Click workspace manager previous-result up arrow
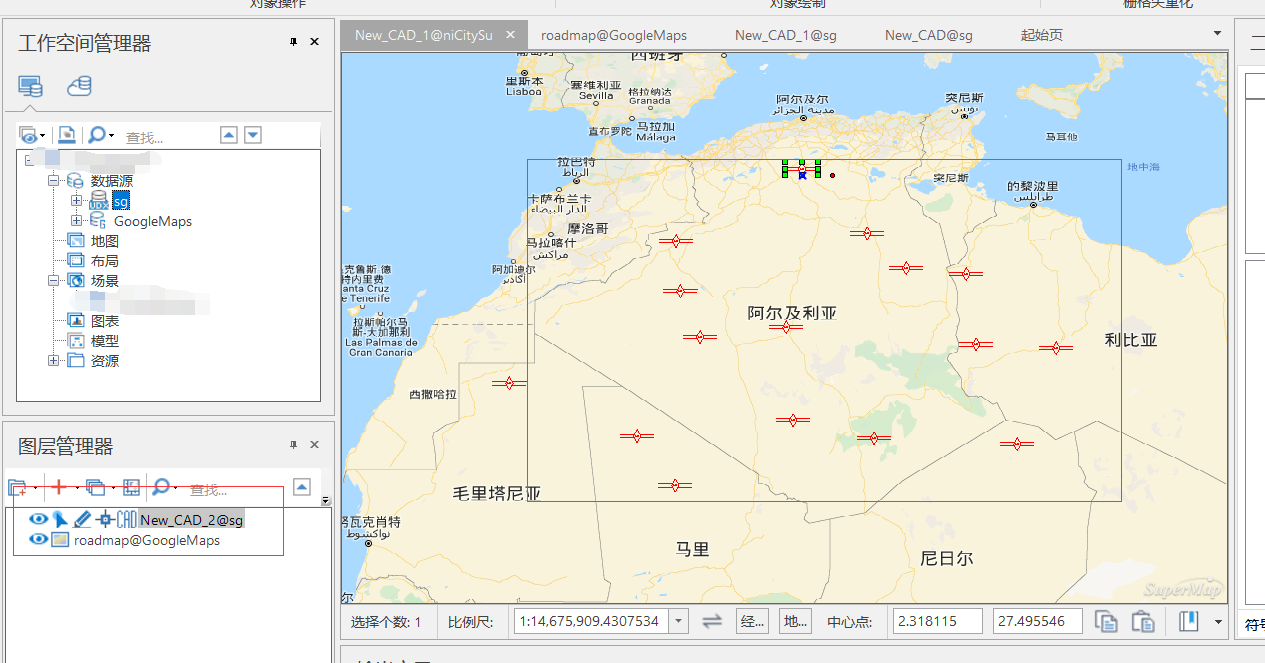The height and width of the screenshot is (663, 1265). point(228,135)
